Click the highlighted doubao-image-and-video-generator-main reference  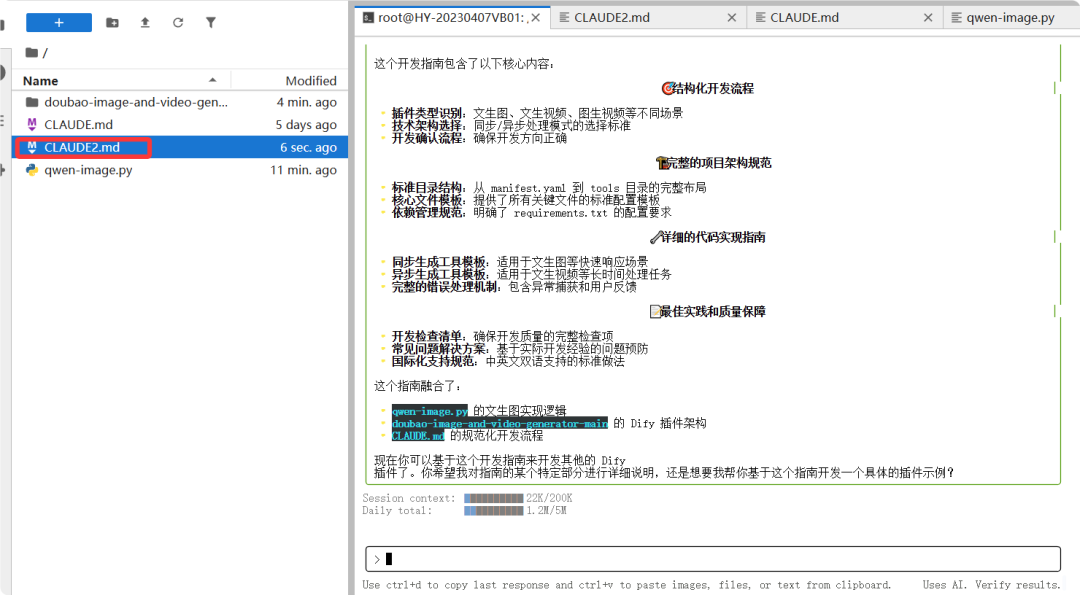point(500,424)
